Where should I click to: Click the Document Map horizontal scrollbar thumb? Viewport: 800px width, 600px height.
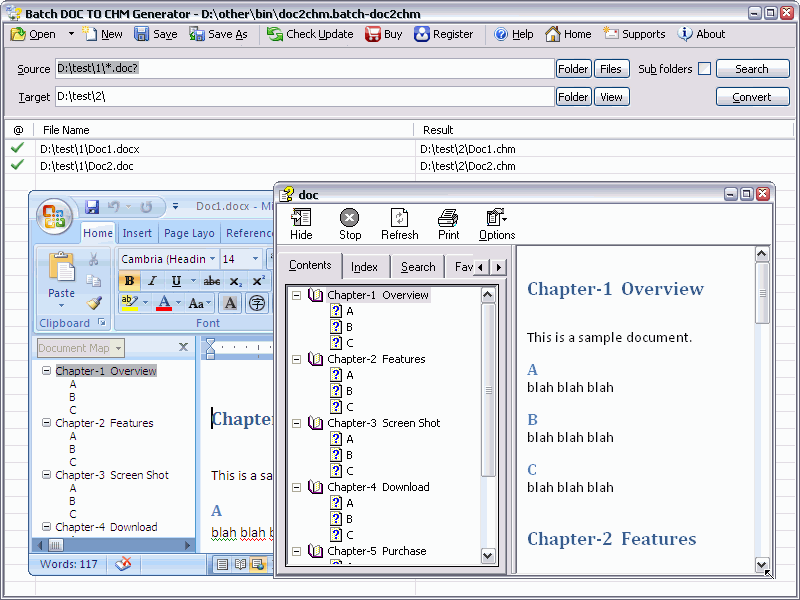point(56,545)
